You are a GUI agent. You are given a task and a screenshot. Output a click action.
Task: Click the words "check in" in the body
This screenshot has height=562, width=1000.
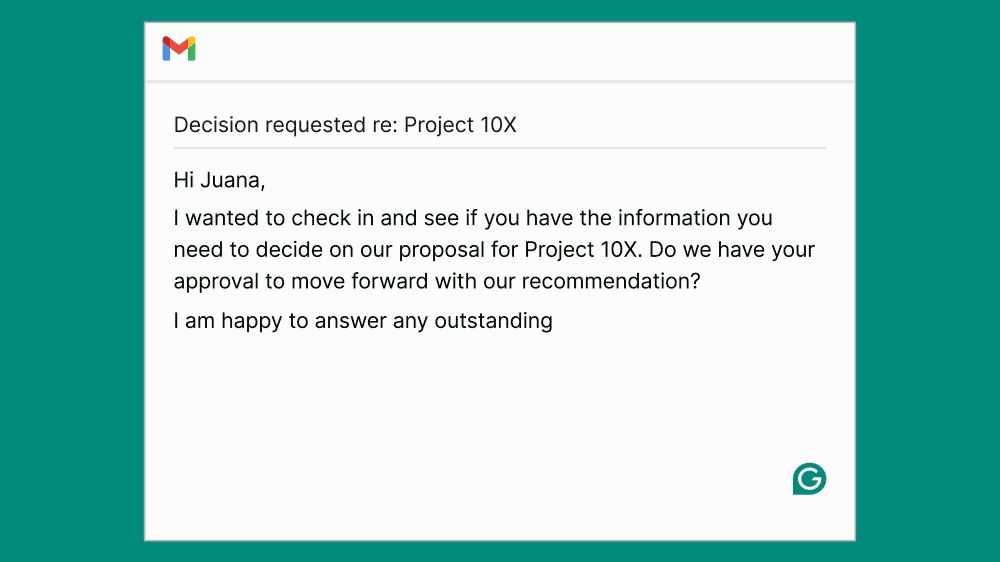332,218
